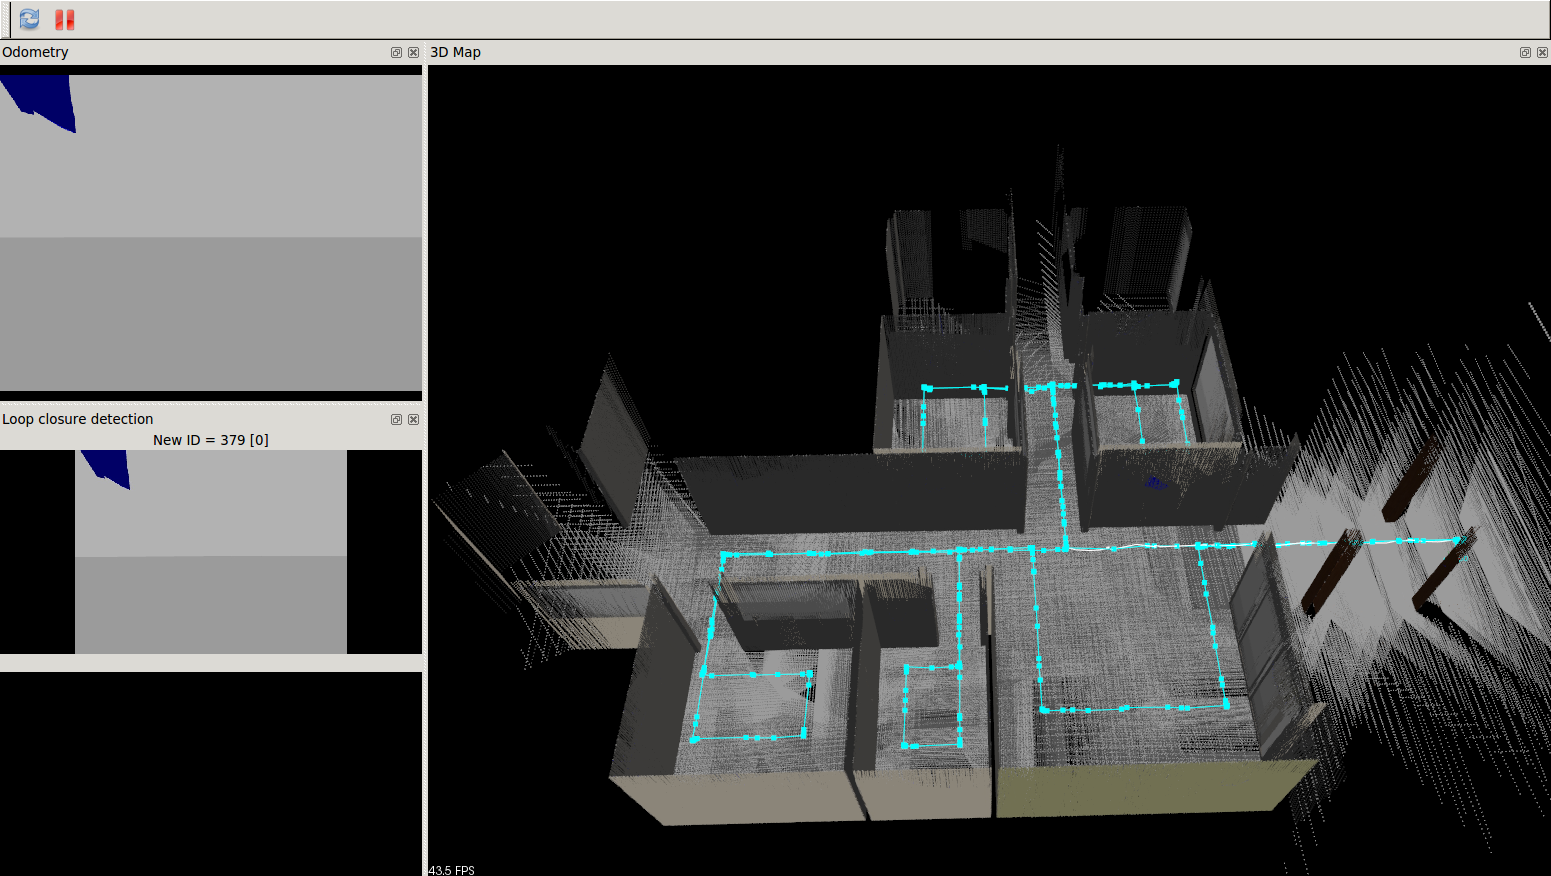Screen dimensions: 1551x876
Task: Click the close icon on the Odometry panel
Action: click(413, 52)
